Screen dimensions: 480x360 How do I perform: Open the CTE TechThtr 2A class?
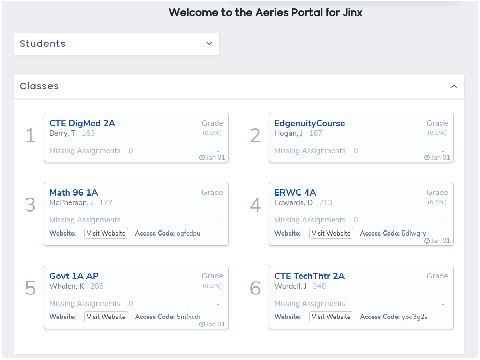tap(310, 276)
